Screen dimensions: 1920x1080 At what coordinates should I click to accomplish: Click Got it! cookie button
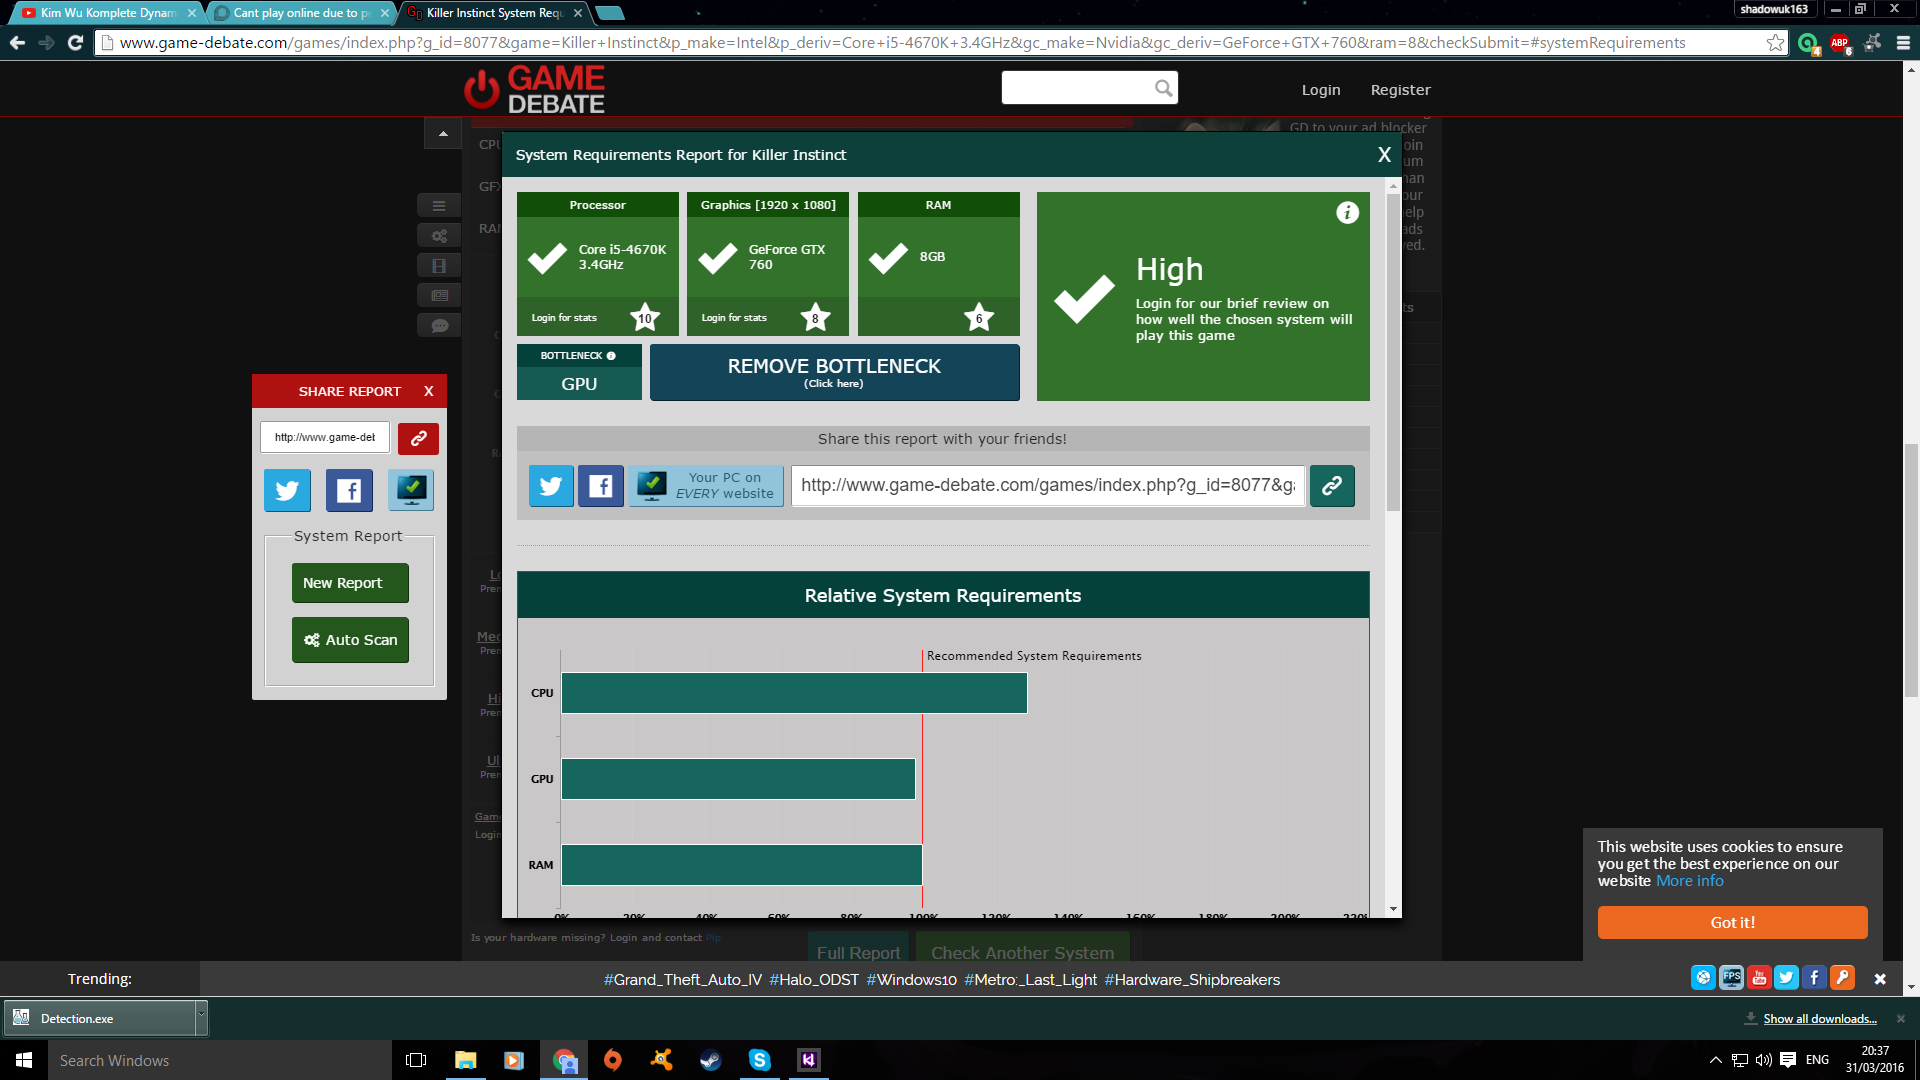[1732, 923]
